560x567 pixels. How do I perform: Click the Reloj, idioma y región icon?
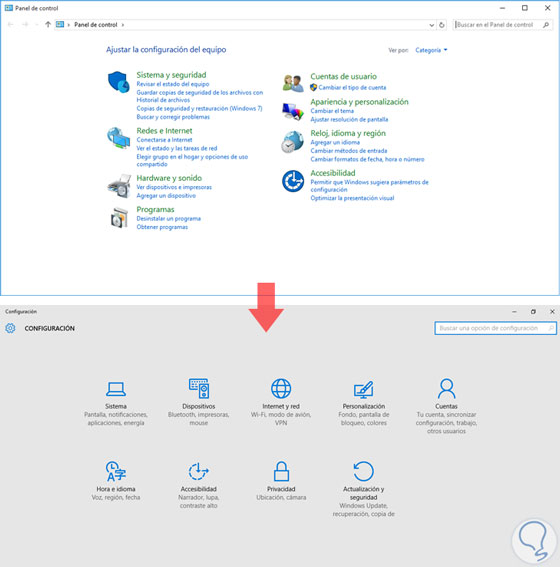coord(292,142)
